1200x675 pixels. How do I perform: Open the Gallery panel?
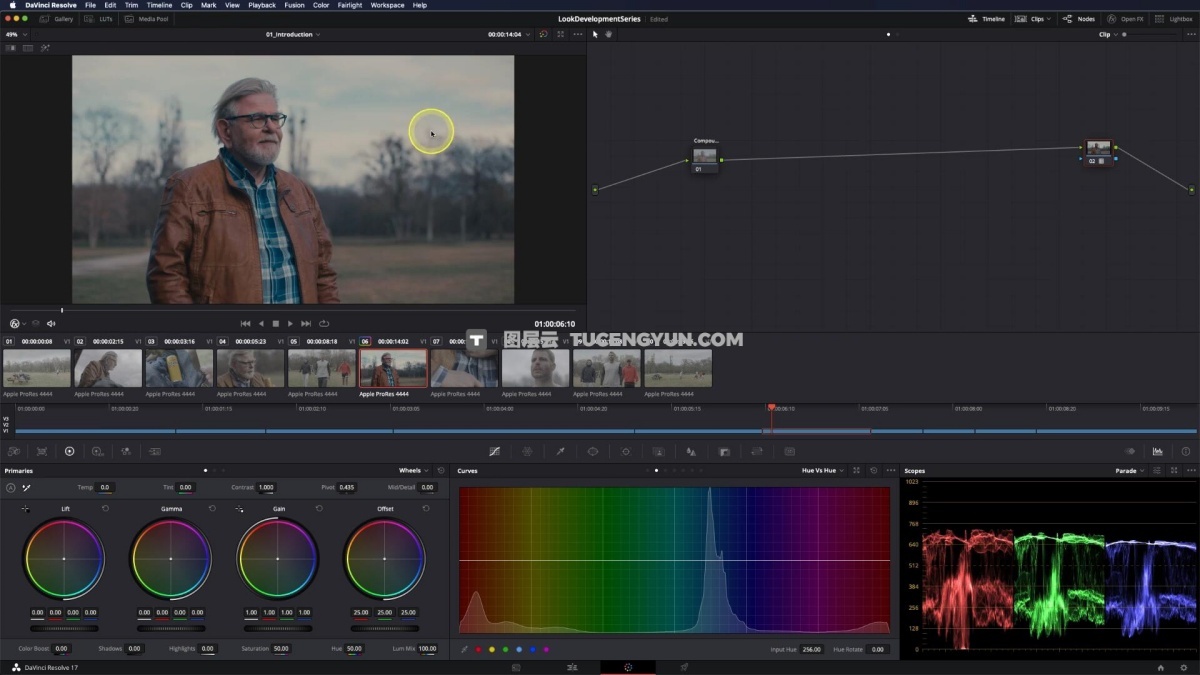(58, 19)
